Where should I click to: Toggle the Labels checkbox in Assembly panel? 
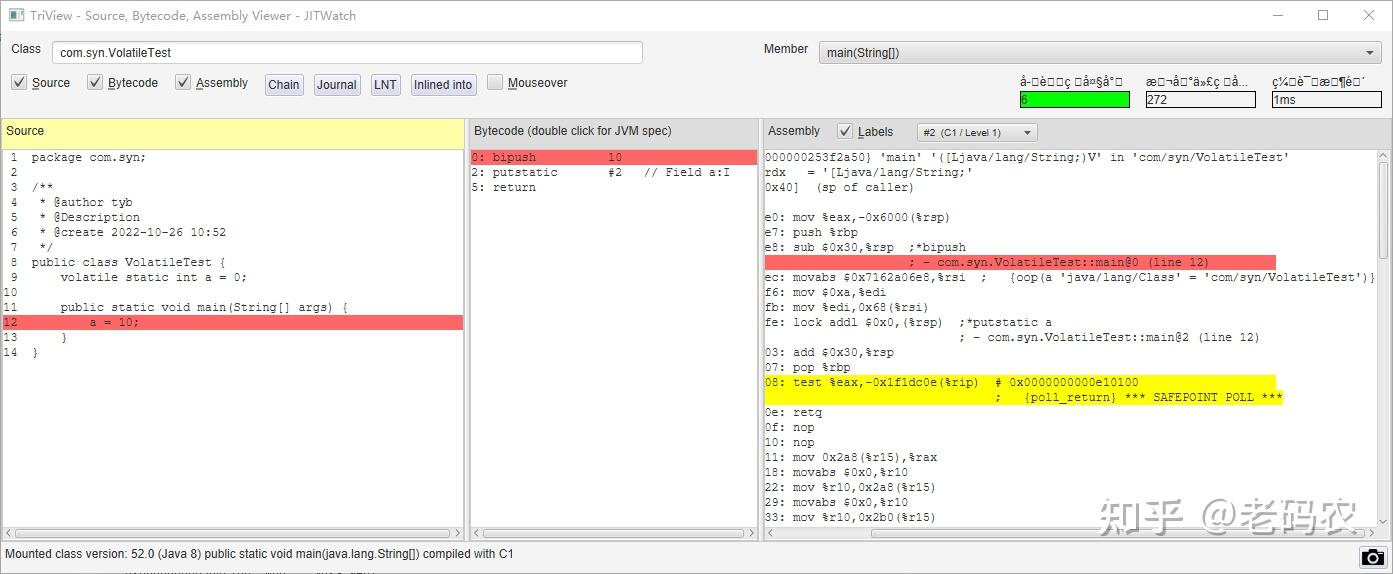845,131
